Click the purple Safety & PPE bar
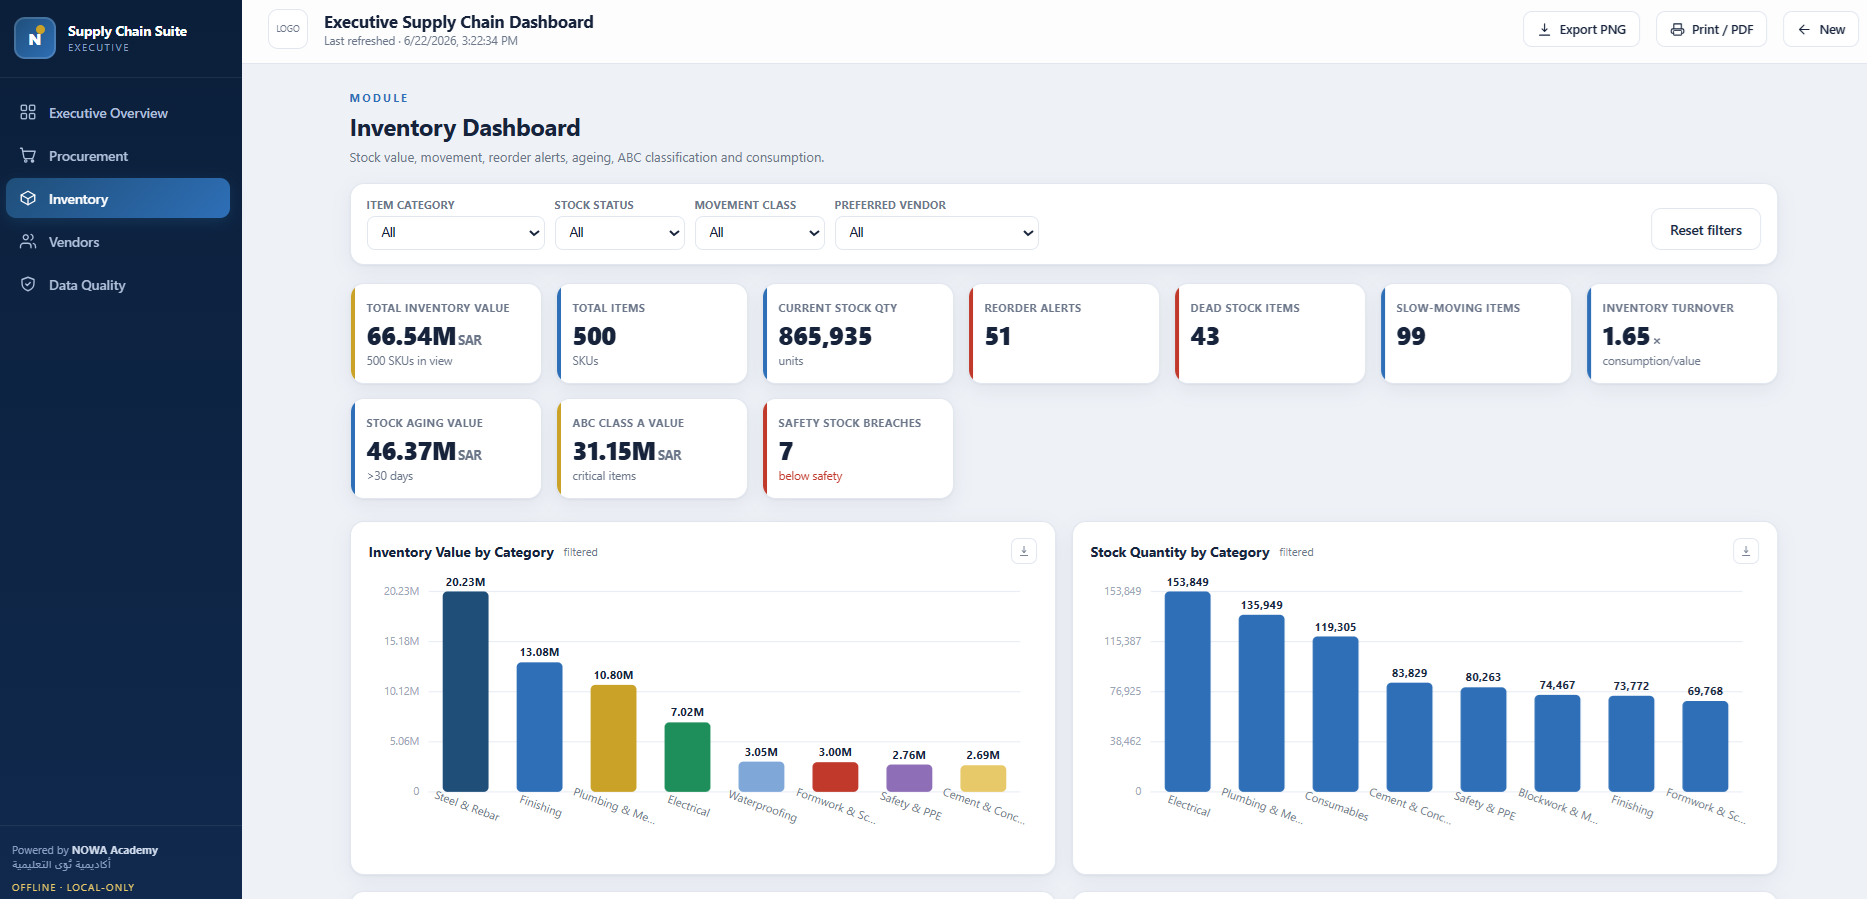The width and height of the screenshot is (1867, 899). coord(910,778)
